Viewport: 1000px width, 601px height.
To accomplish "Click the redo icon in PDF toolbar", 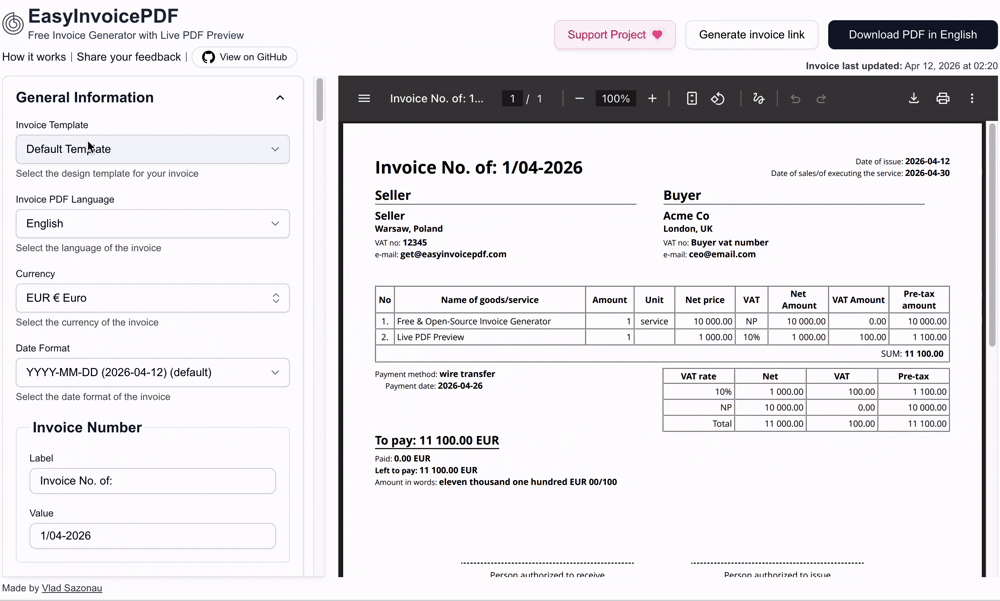I will [821, 98].
